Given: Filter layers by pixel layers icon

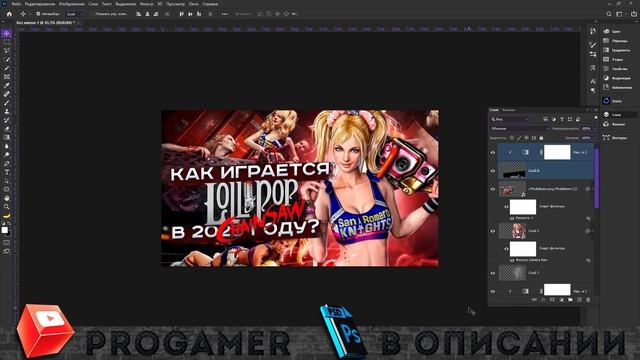Looking at the screenshot, I should (546, 119).
